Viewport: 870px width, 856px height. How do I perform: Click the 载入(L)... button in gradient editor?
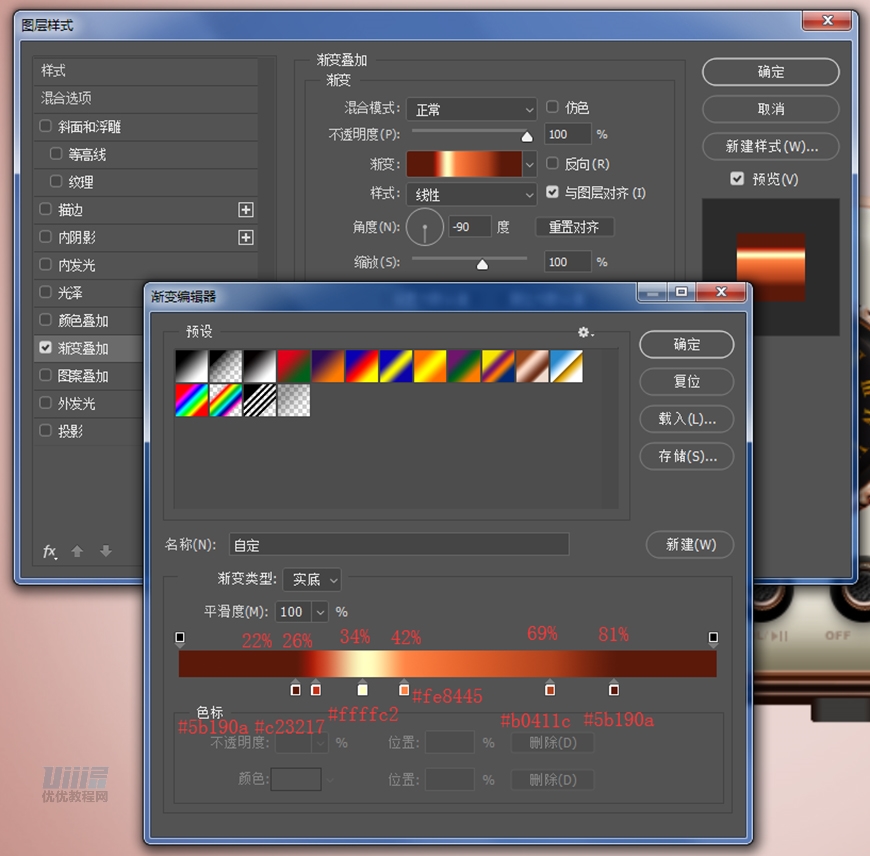point(686,419)
